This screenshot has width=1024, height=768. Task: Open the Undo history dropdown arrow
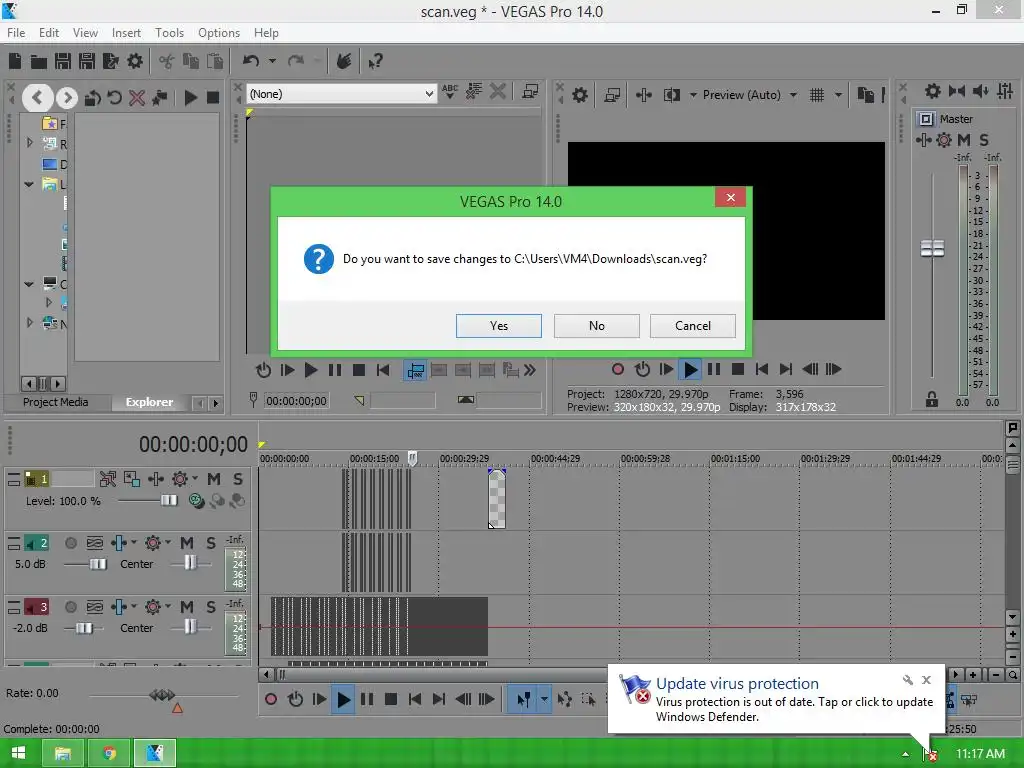click(272, 61)
